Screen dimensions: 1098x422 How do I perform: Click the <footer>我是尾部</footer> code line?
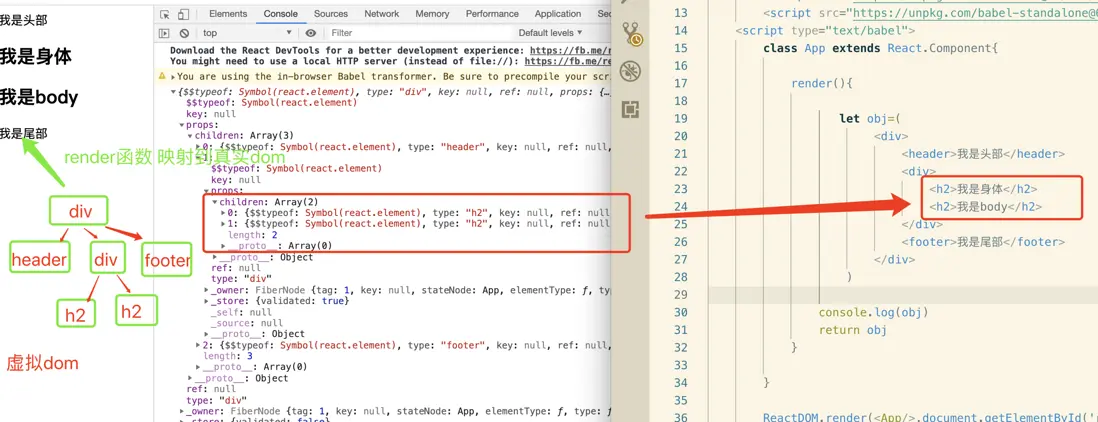[x=982, y=241]
